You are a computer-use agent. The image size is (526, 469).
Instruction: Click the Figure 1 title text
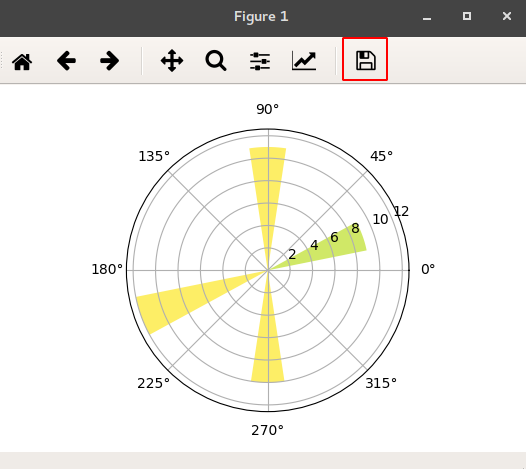tap(261, 16)
